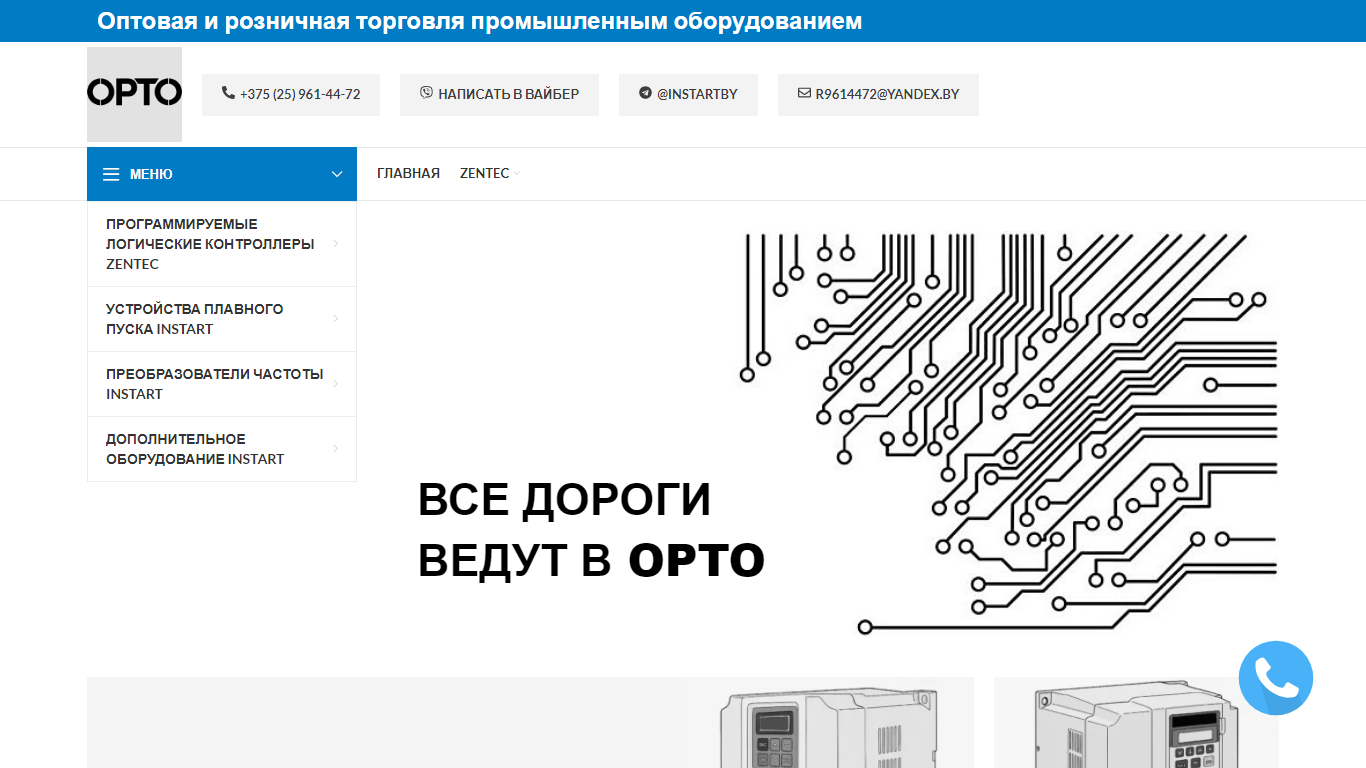1366x768 pixels.
Task: Open НАПИСАТЬ В ВАЙБЕР button
Action: point(499,94)
